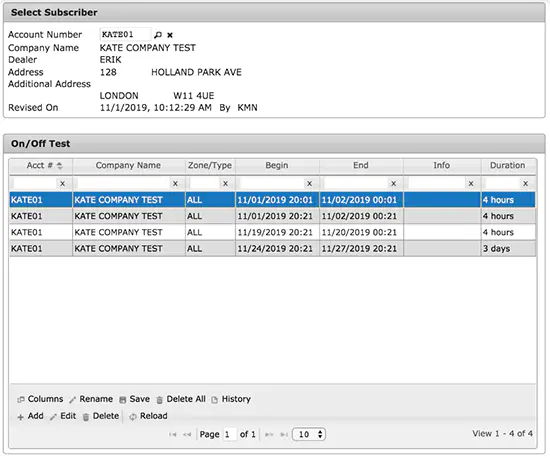Reload the On/Off Test grid
Viewport: 550px width, 458px height.
pyautogui.click(x=148, y=416)
